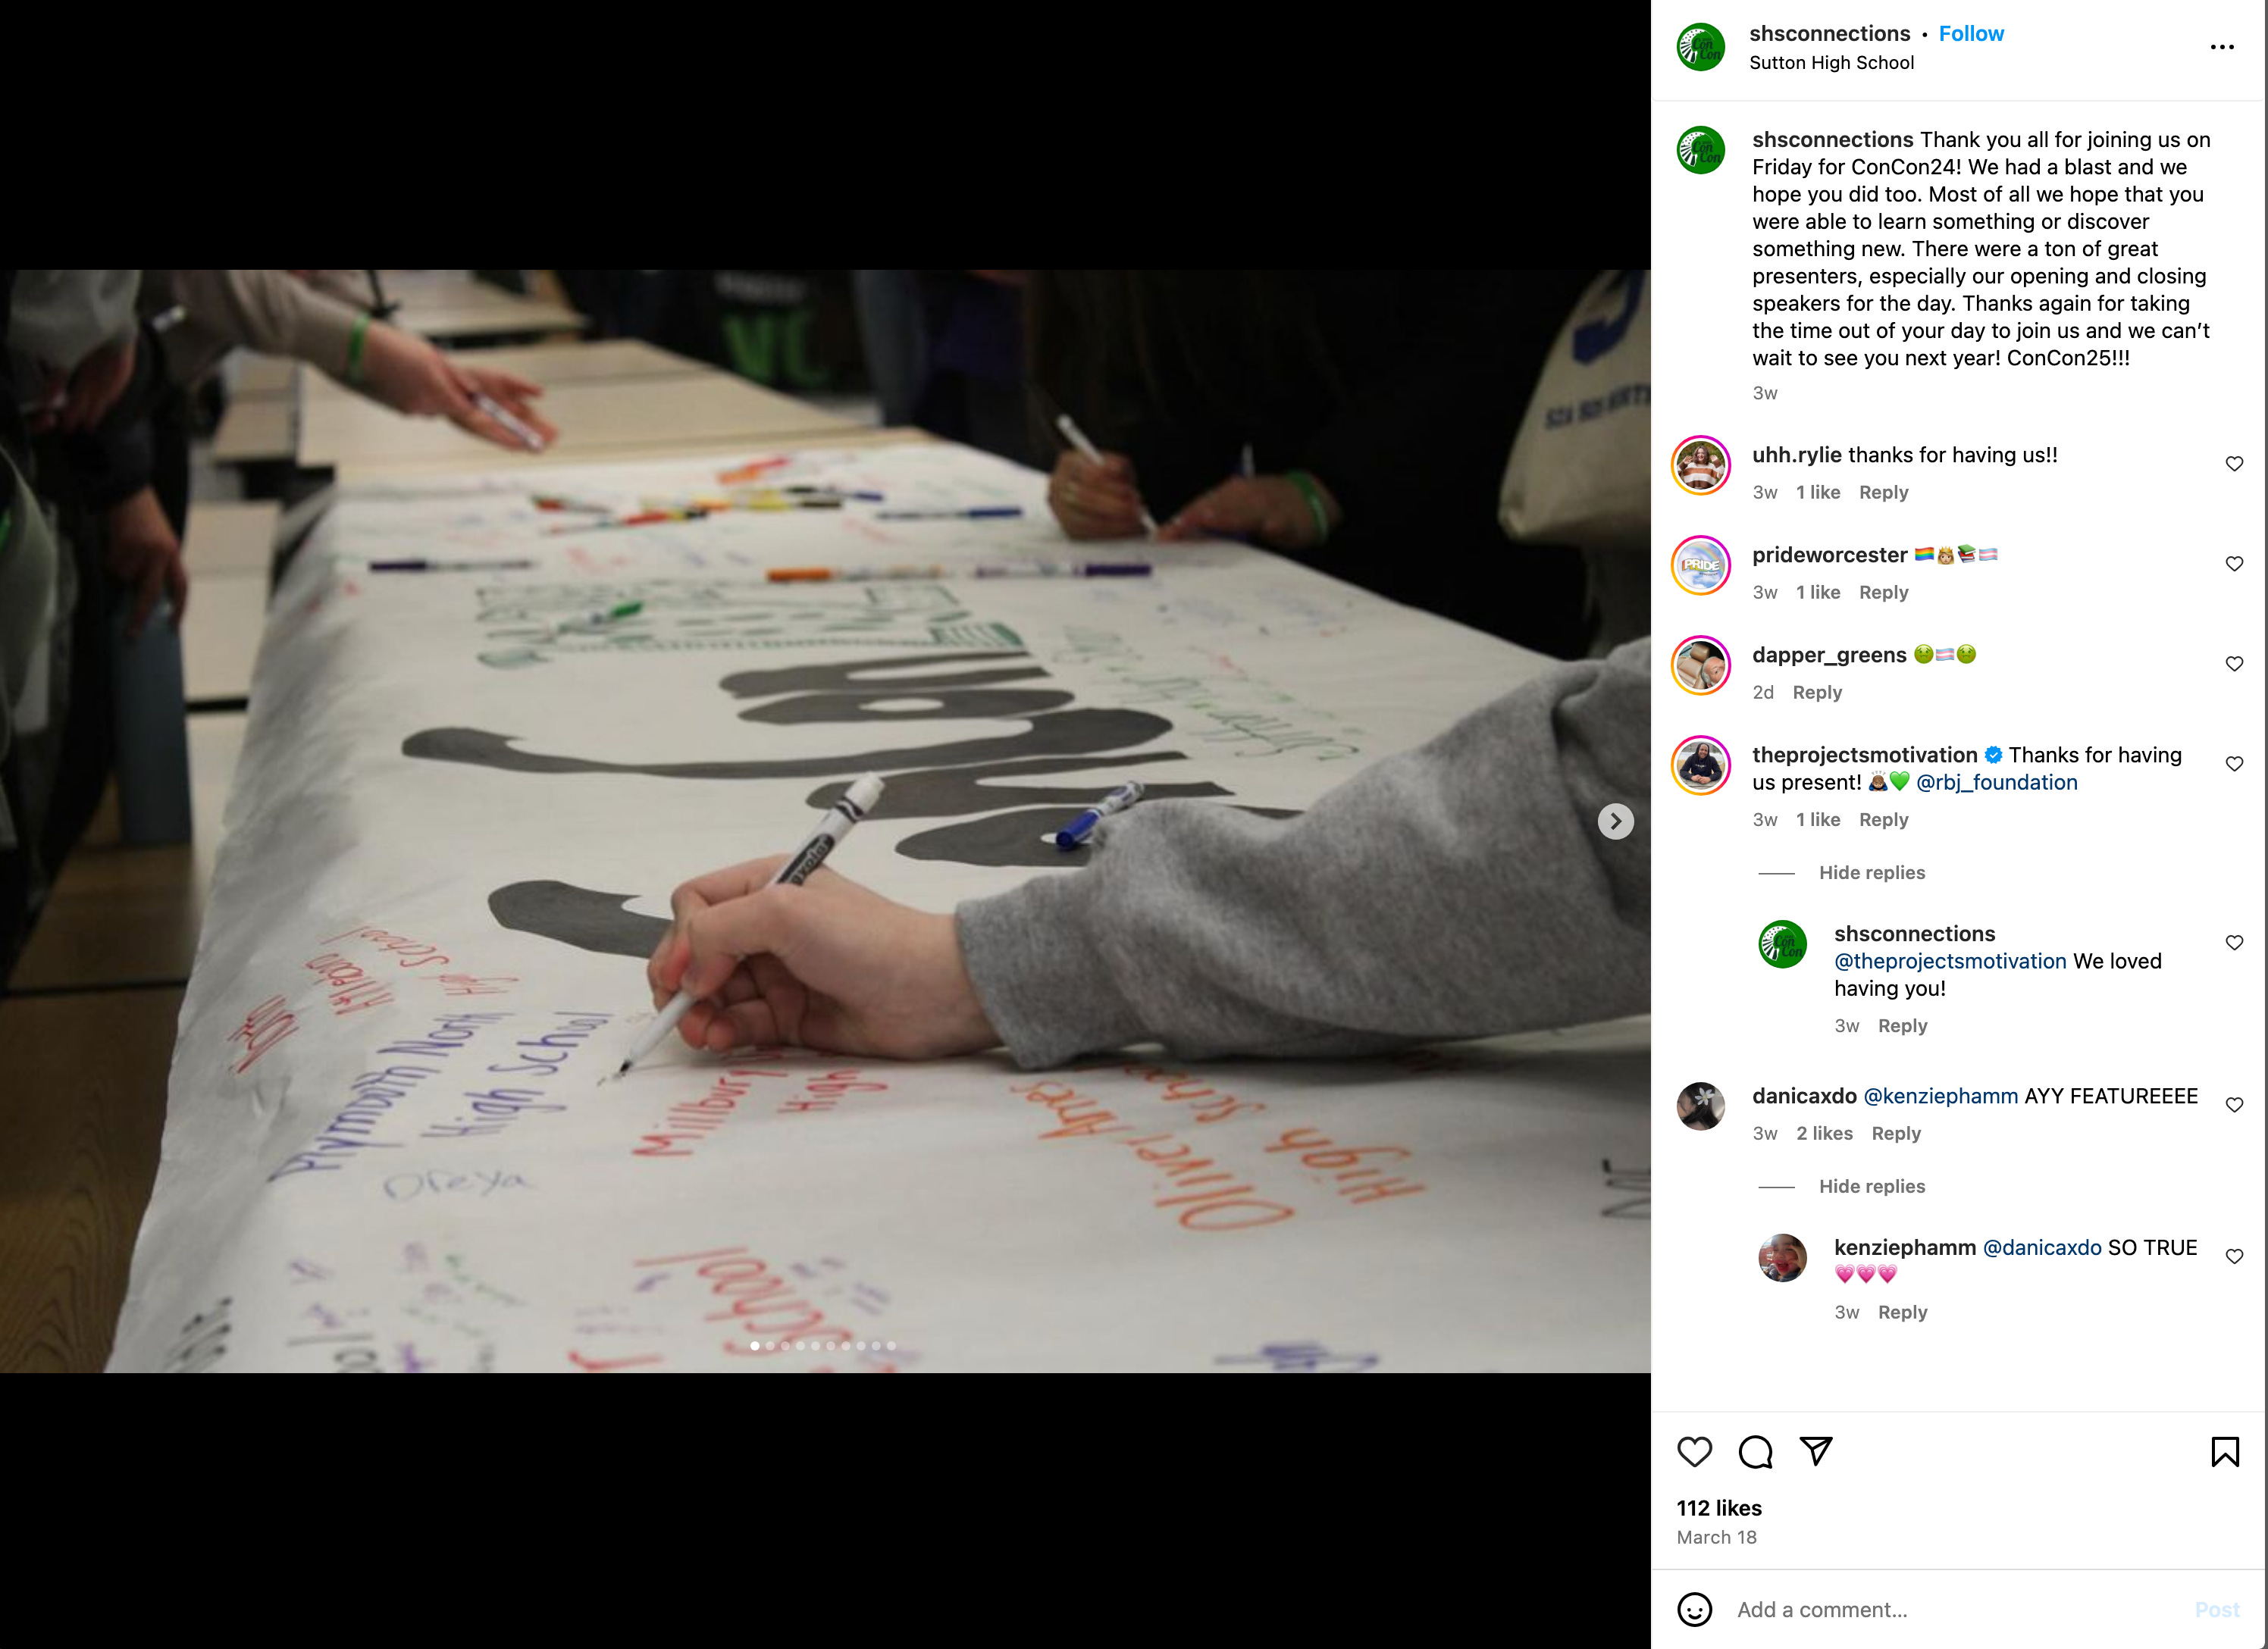Hide replies under theprojectsmotivation comment
This screenshot has height=1649, width=2268.
tap(1871, 872)
